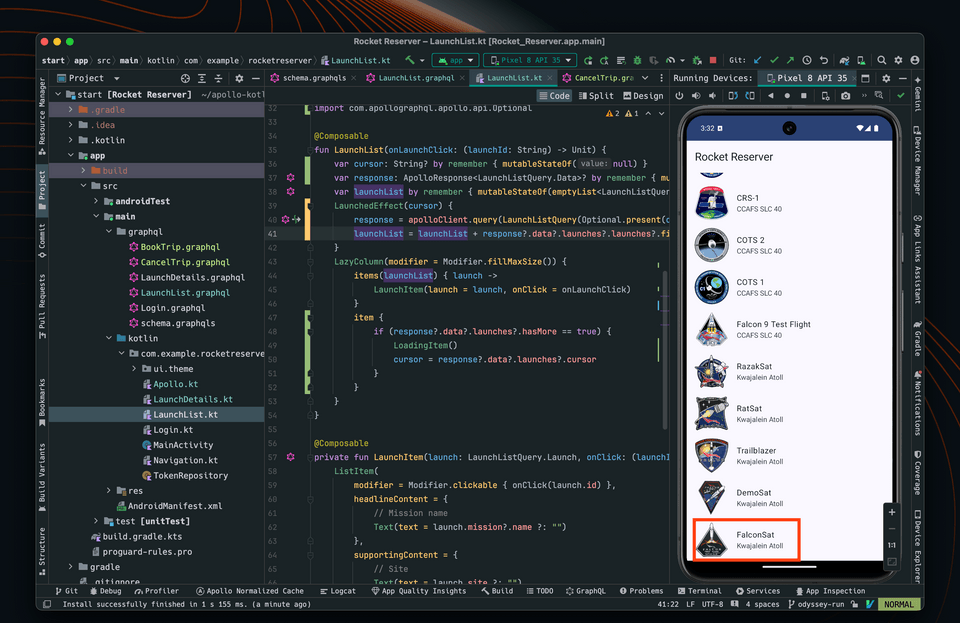The height and width of the screenshot is (623, 960).
Task: Rotate the emulator left icon
Action: pos(733,95)
